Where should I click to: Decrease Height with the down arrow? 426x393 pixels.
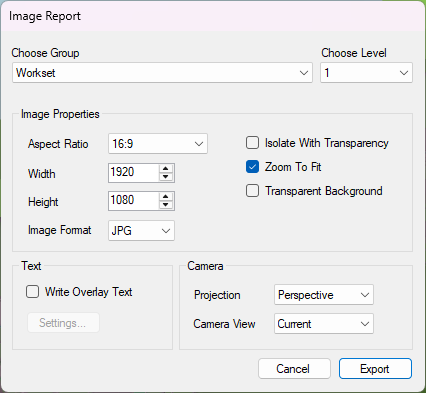coord(166,205)
